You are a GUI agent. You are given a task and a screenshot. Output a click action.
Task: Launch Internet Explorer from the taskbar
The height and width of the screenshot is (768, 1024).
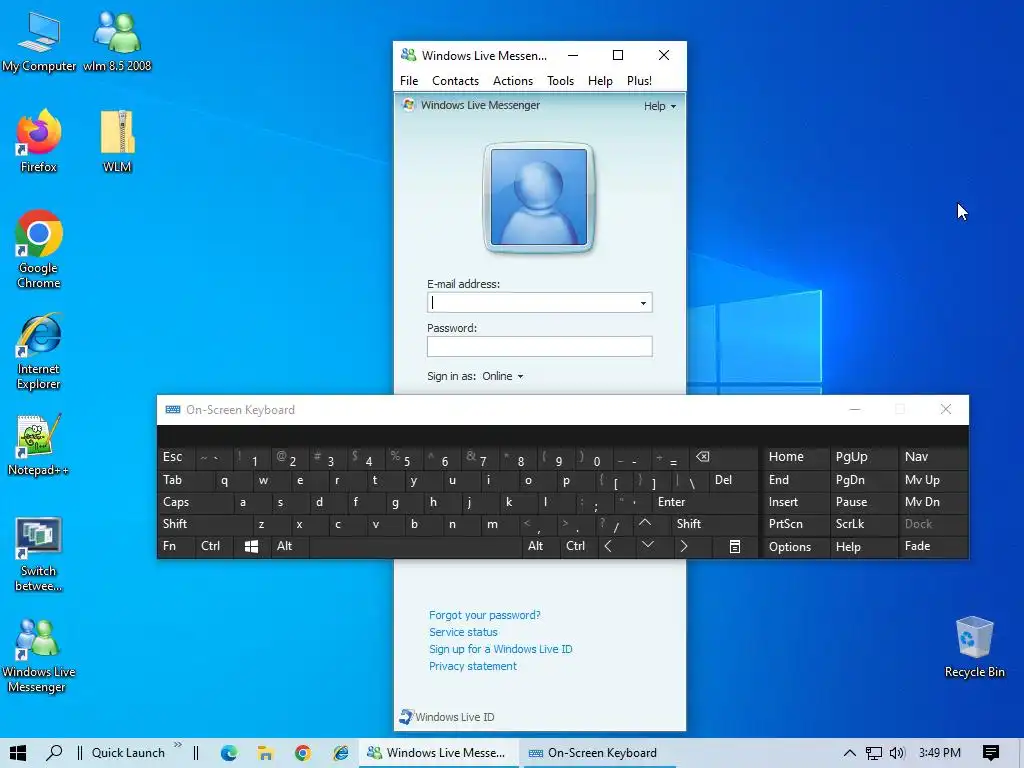click(x=340, y=753)
